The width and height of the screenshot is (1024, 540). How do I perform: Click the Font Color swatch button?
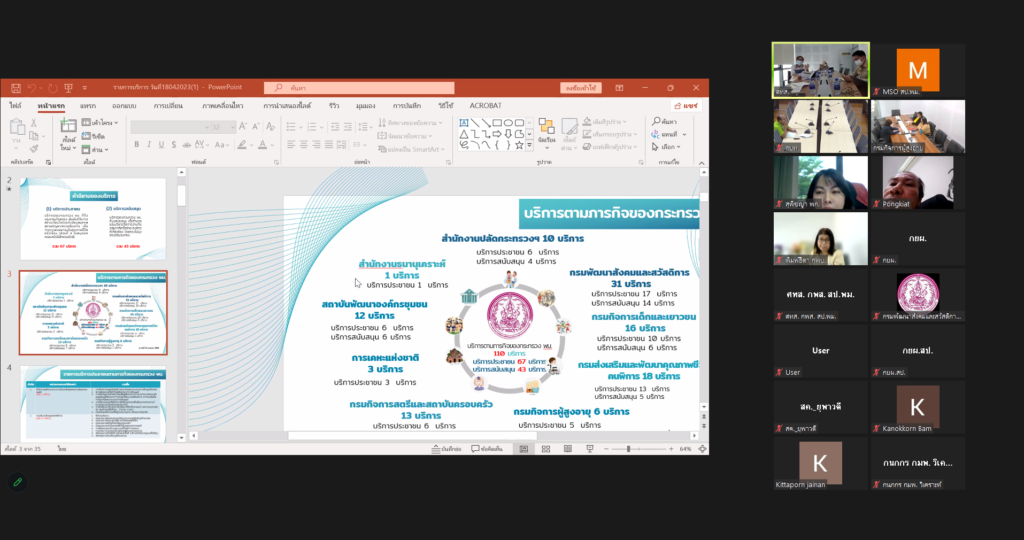coord(263,145)
